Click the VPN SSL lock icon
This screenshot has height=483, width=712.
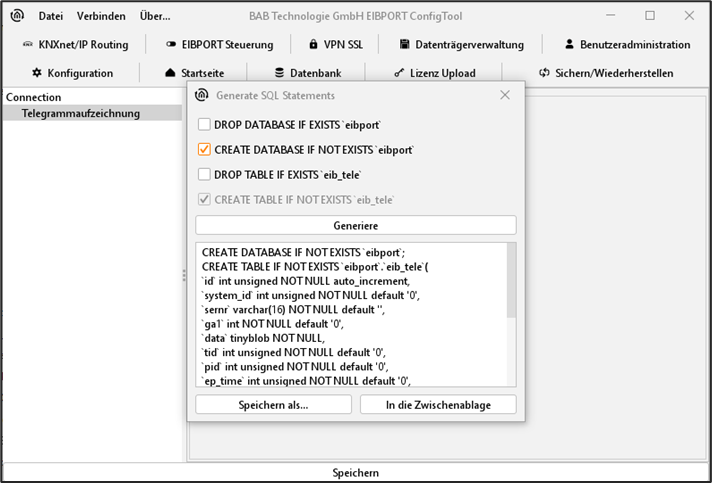pos(313,44)
